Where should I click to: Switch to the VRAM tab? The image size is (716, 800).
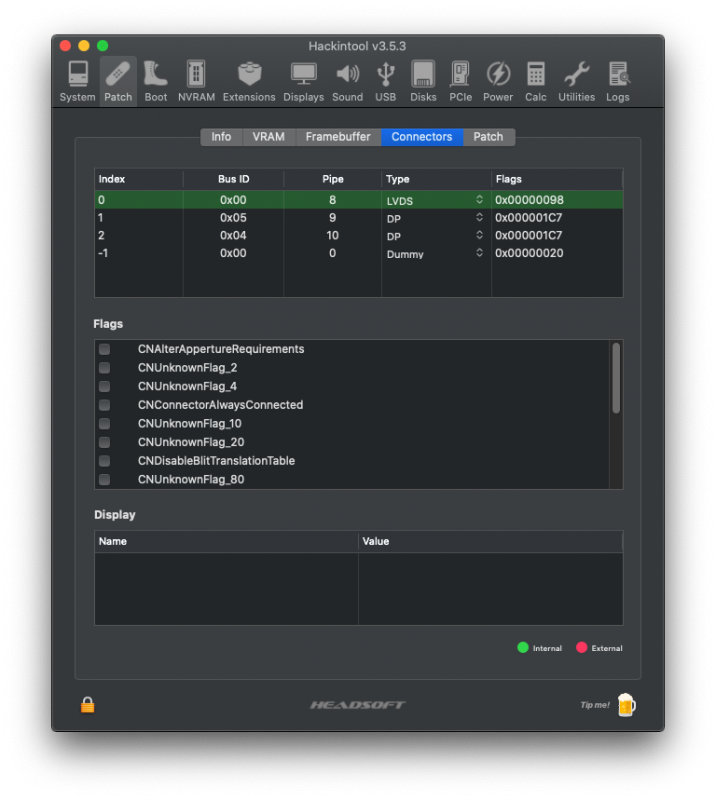tap(268, 137)
